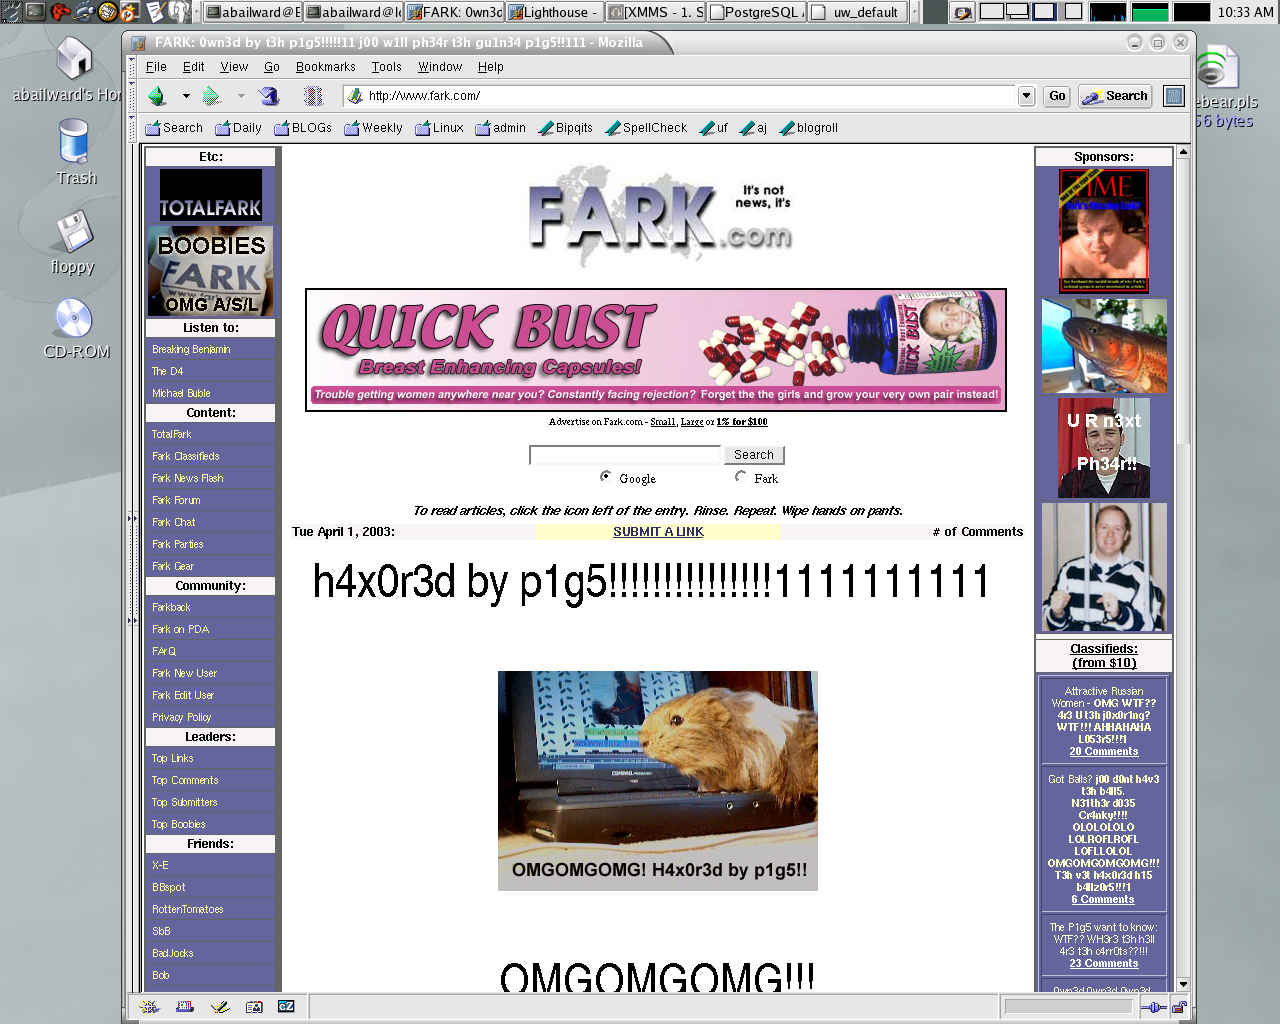Image resolution: width=1280 pixels, height=1024 pixels.
Task: Click the Back navigation arrow
Action: [x=157, y=96]
